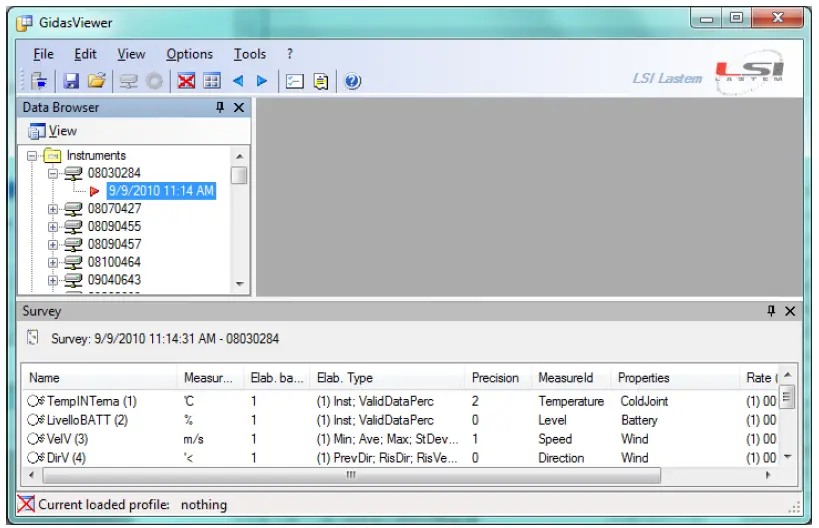Pin the Data Browser panel
Screen dimensions: 819x528
[x=220, y=107]
